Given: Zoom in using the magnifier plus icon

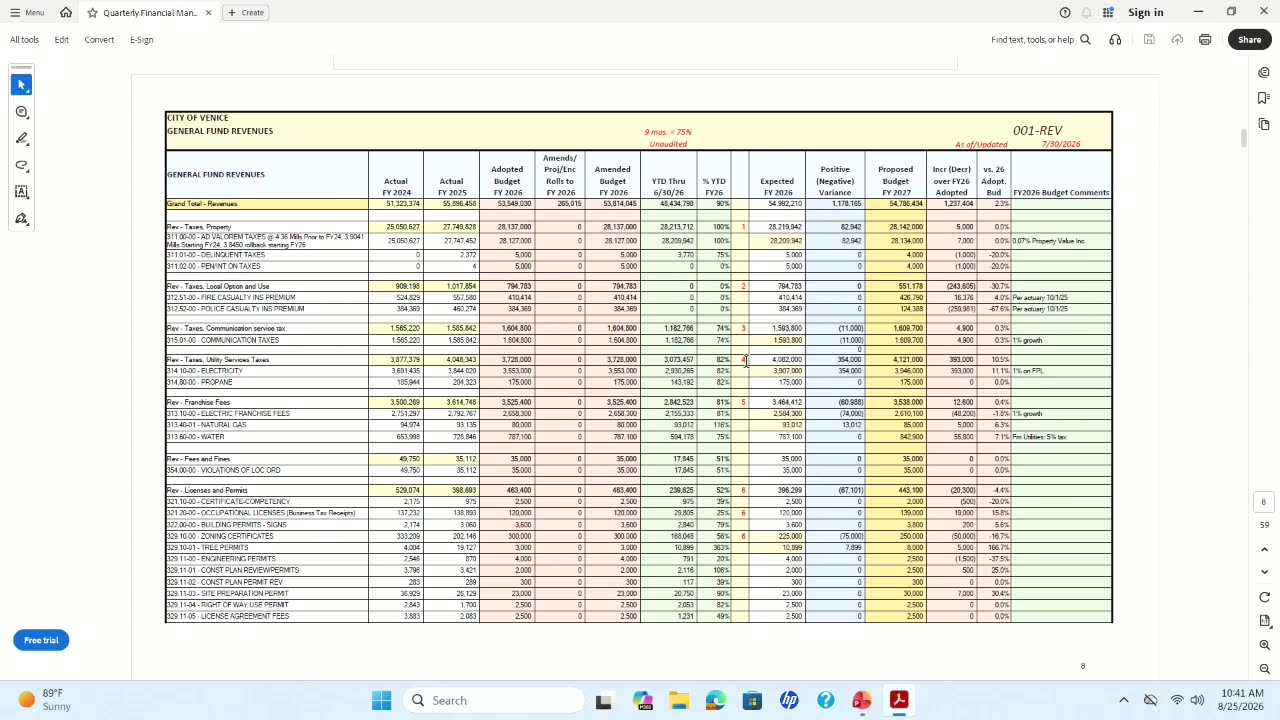Looking at the screenshot, I should (1265, 645).
